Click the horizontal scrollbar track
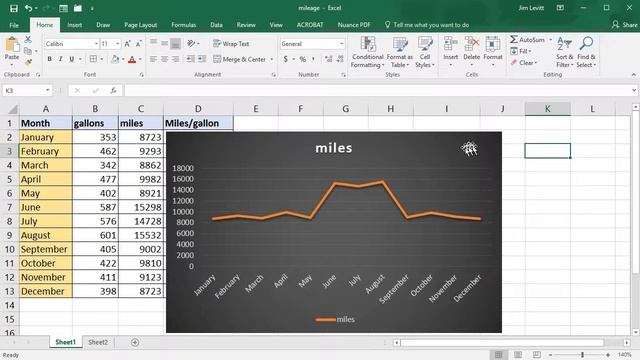 pyautogui.click(x=511, y=342)
